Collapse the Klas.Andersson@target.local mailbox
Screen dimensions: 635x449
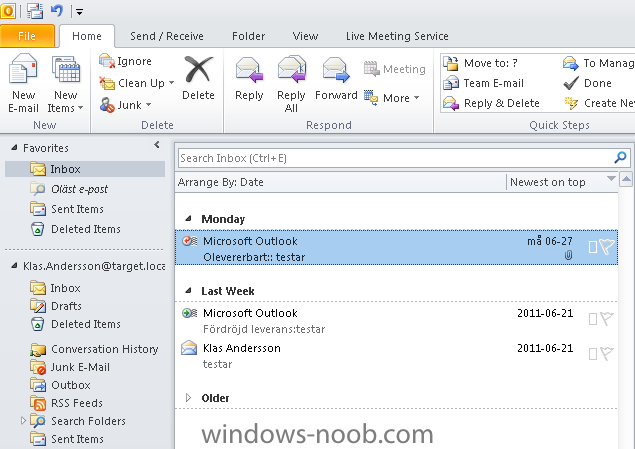[x=14, y=266]
